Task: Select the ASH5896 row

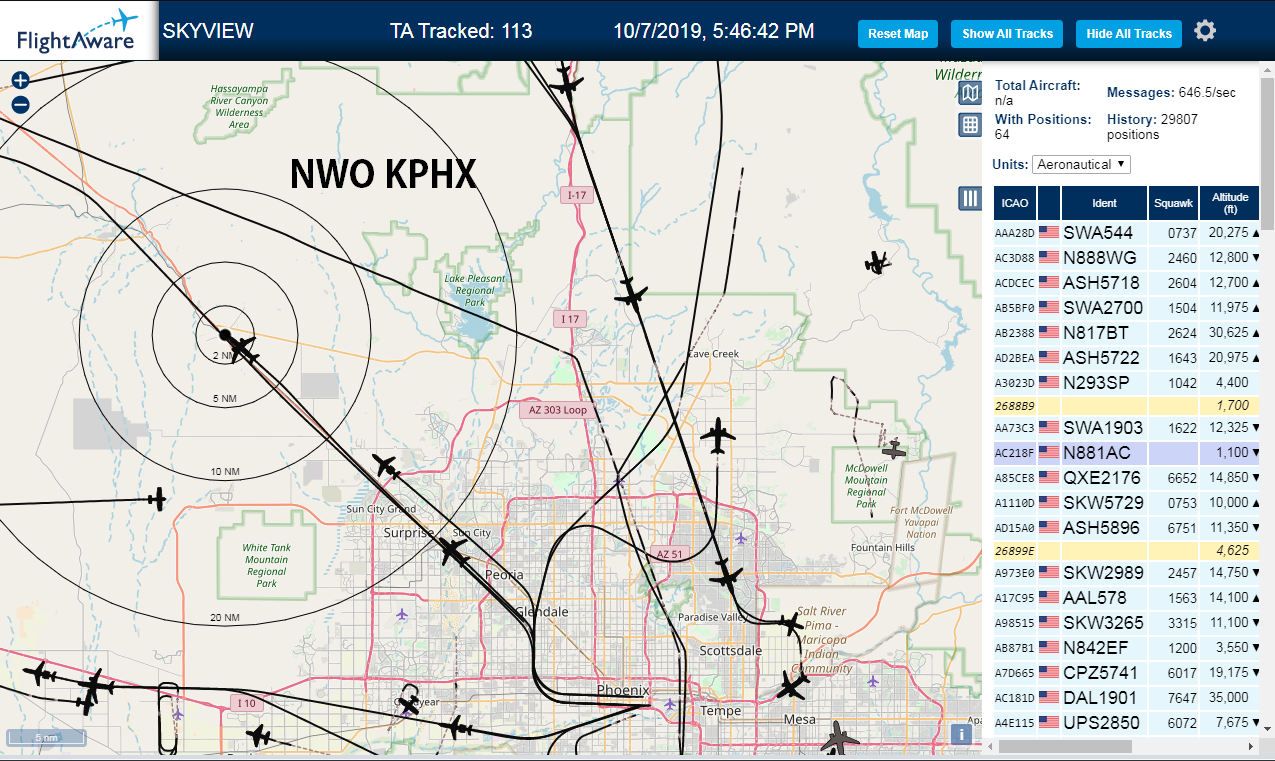Action: [x=1127, y=528]
